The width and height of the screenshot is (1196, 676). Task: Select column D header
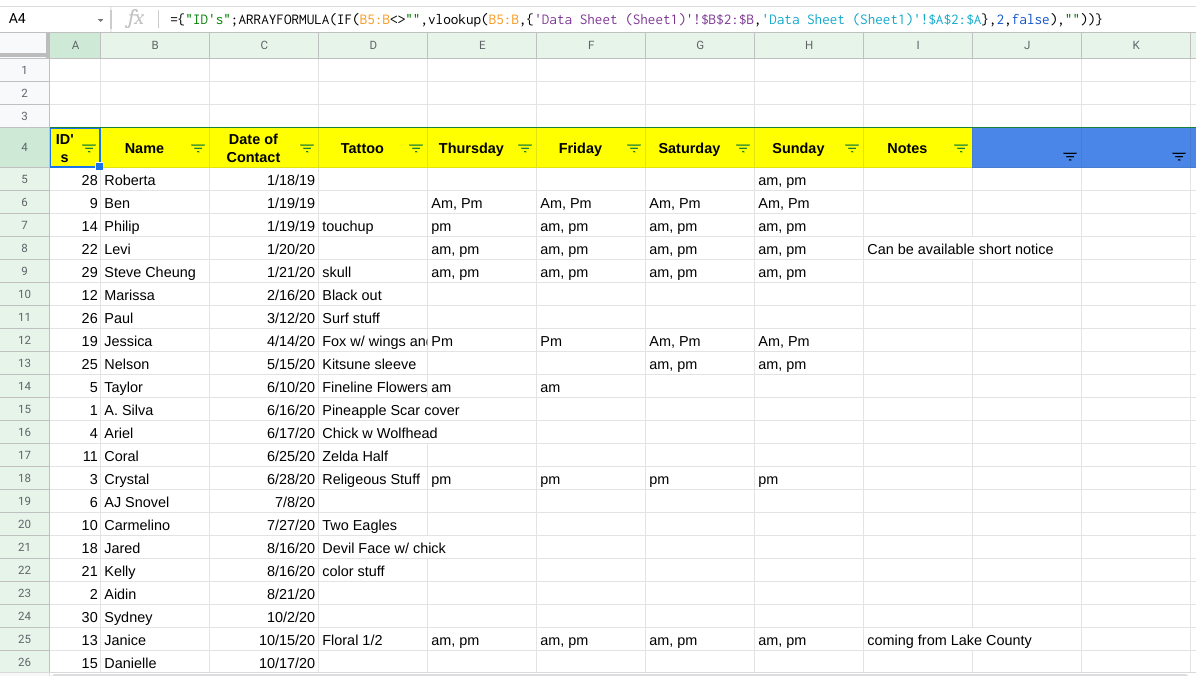click(373, 46)
